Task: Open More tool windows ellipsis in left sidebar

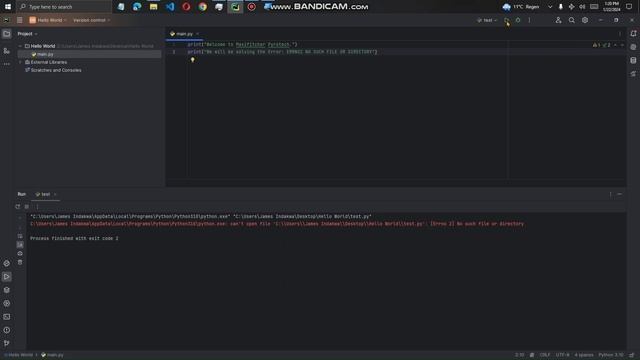Action: point(7,64)
